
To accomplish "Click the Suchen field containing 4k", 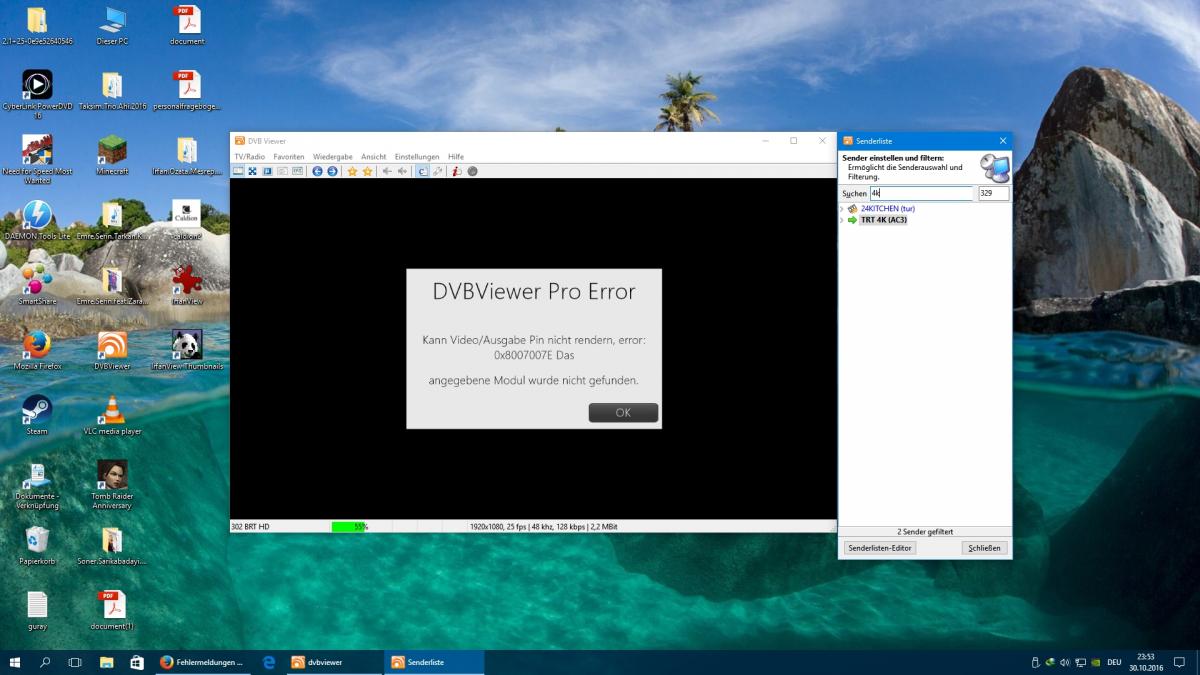I will tap(921, 193).
